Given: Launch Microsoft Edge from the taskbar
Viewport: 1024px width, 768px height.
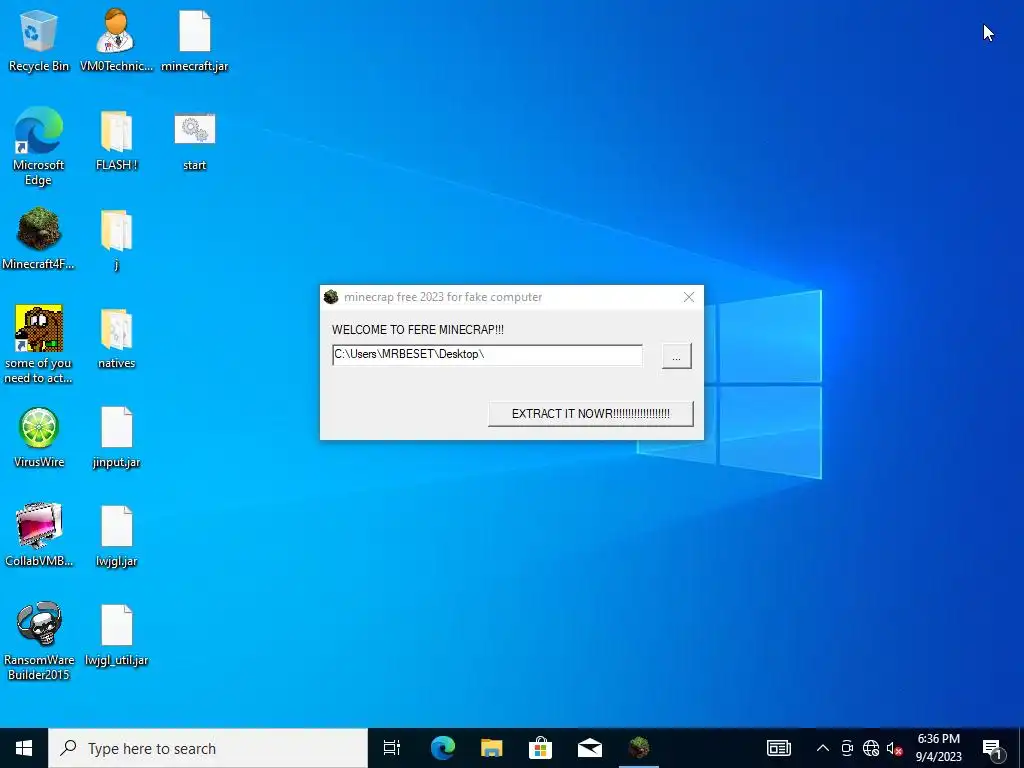Looking at the screenshot, I should 443,748.
